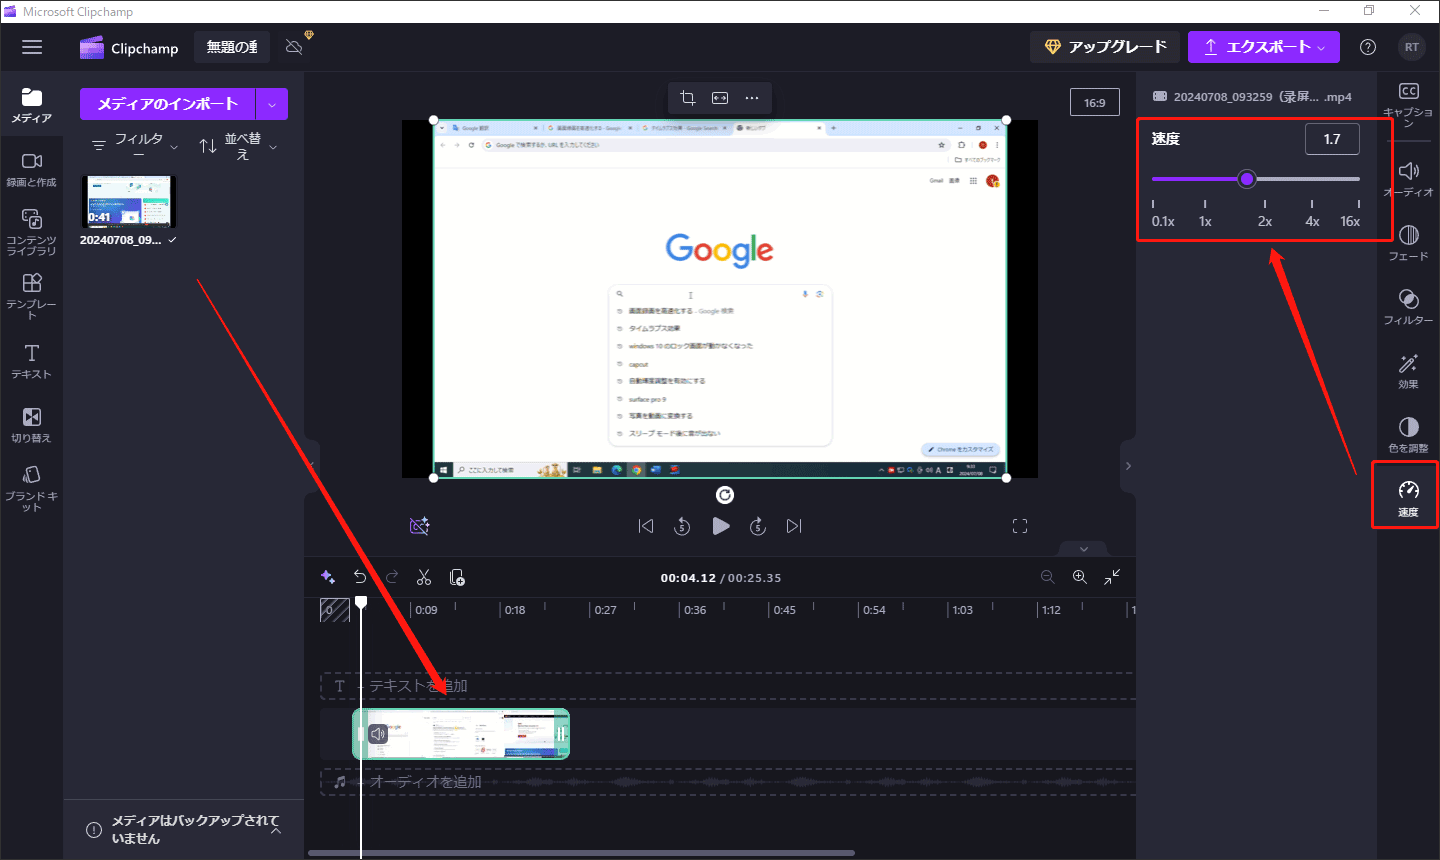Viewport: 1440px width, 860px height.
Task: Open the キャプション captions panel
Action: point(1408,104)
